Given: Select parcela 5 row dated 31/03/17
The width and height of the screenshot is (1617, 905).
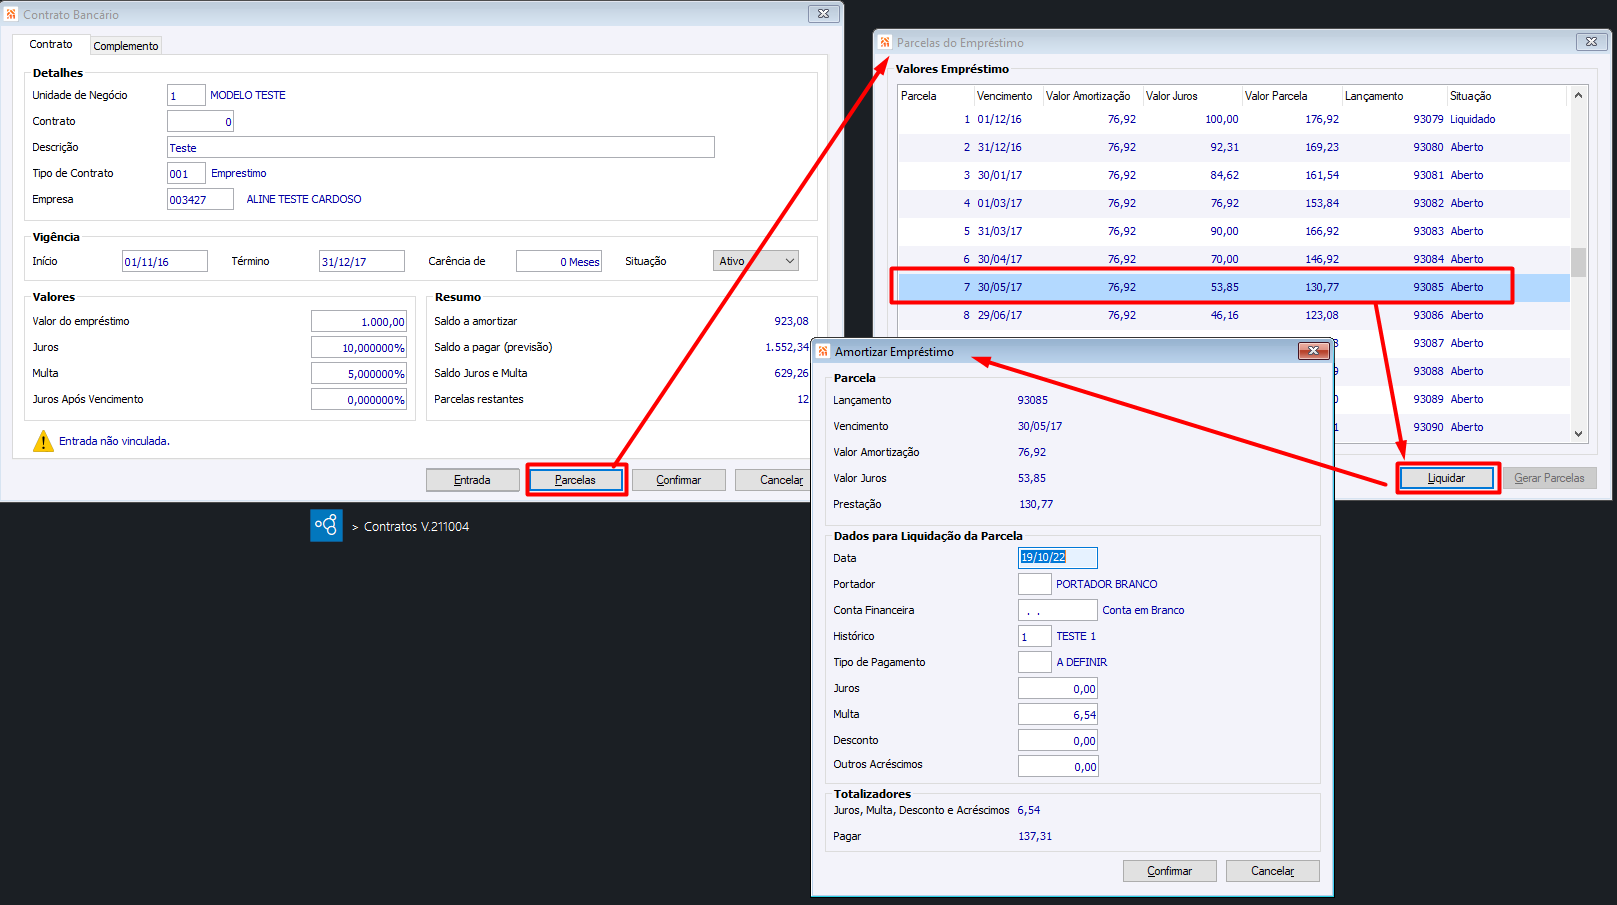Looking at the screenshot, I should coord(1233,231).
